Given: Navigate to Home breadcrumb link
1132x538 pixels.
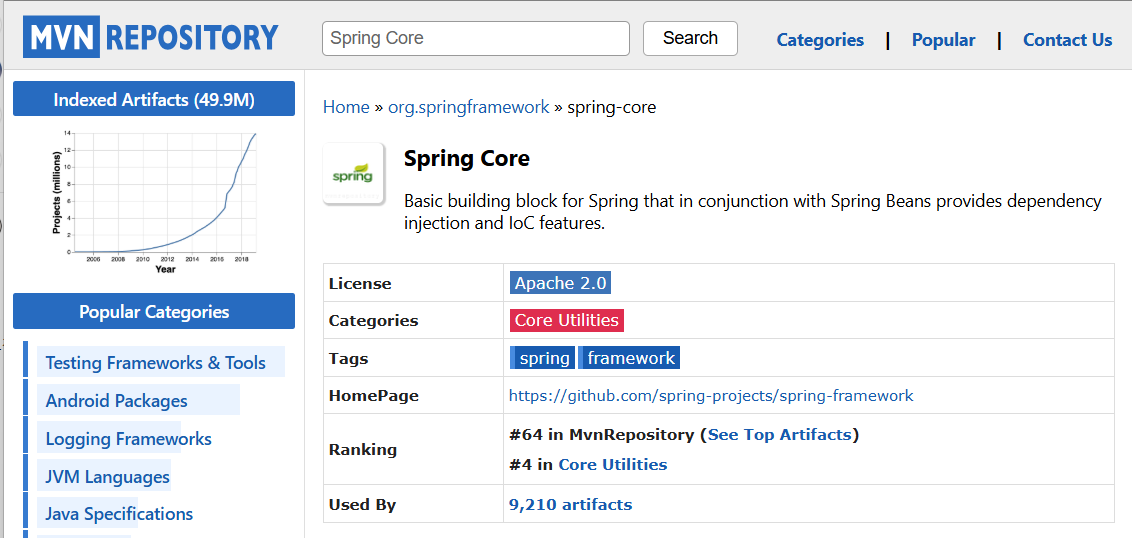Looking at the screenshot, I should (x=346, y=107).
